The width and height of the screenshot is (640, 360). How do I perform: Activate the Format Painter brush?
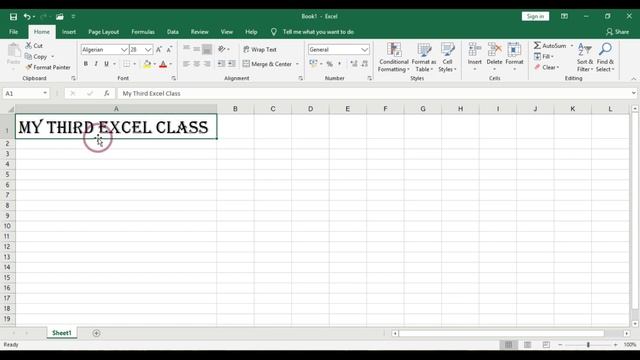click(29, 67)
